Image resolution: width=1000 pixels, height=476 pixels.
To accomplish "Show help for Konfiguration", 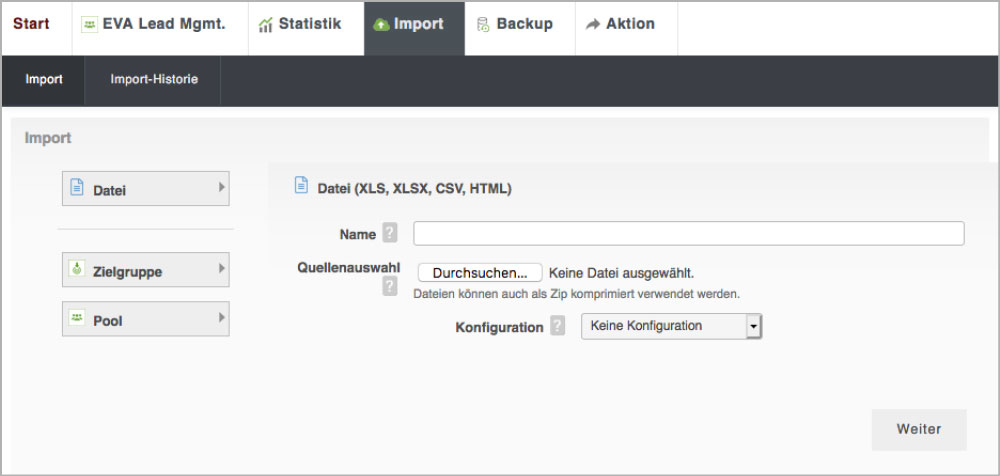I will click(x=558, y=327).
